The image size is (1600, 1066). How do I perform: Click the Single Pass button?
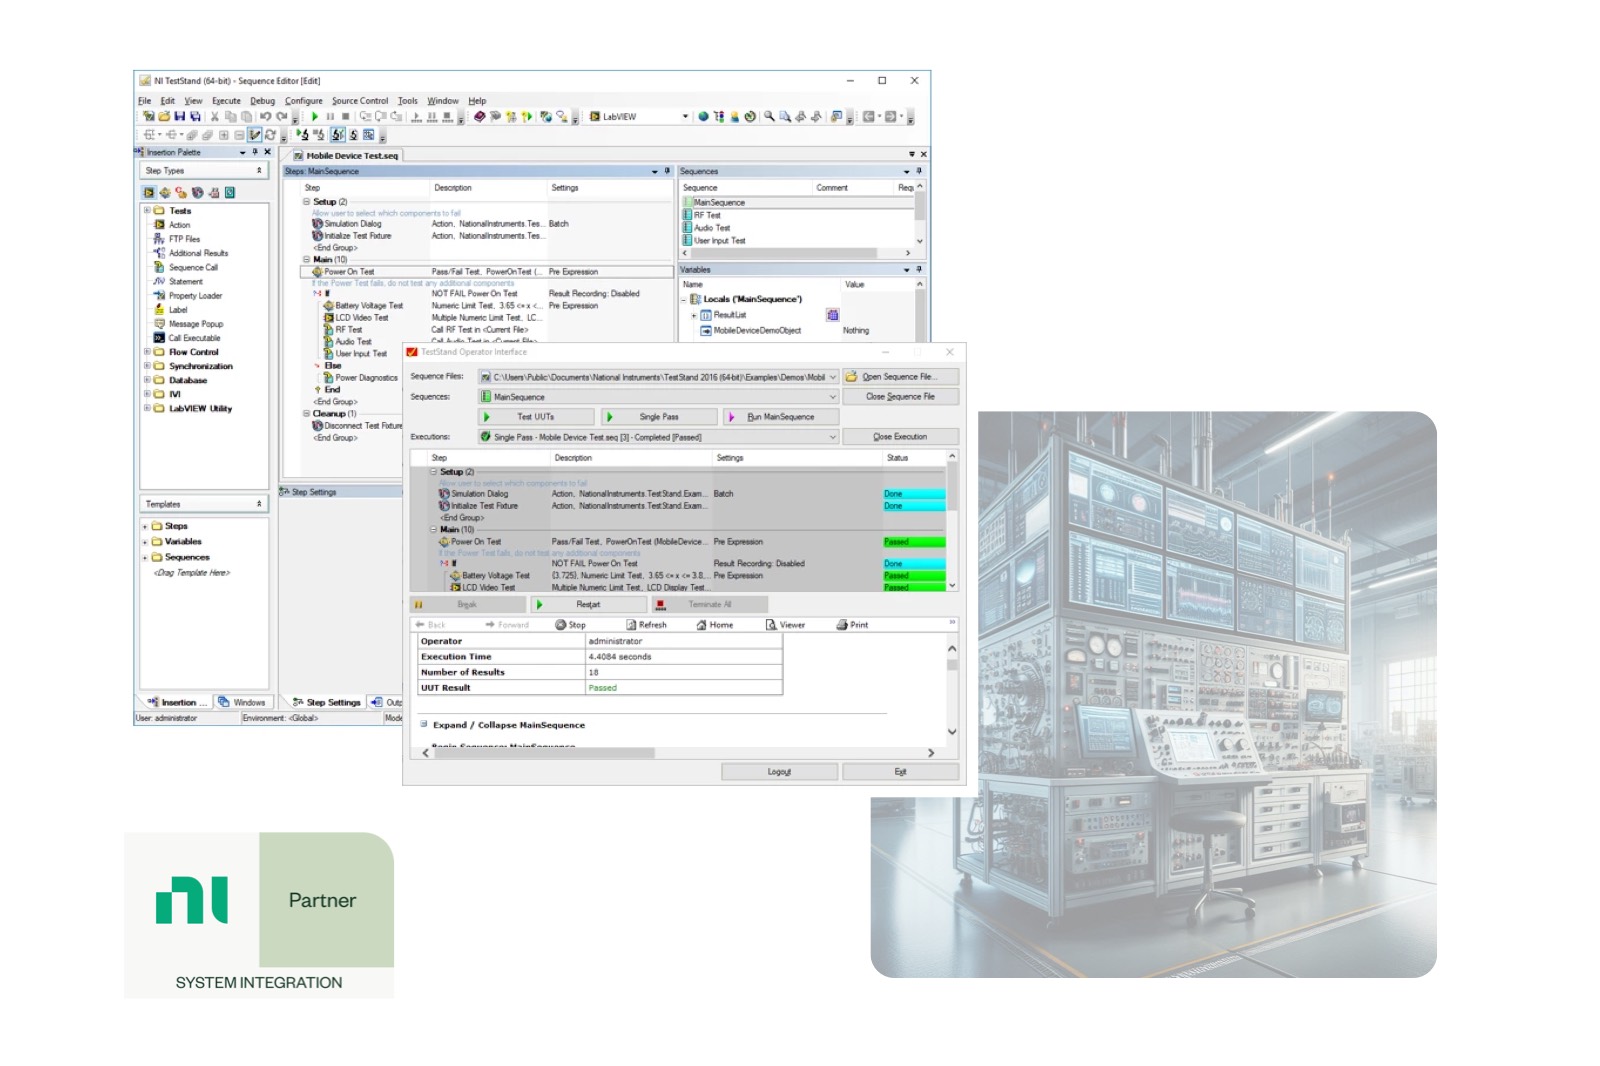(659, 417)
